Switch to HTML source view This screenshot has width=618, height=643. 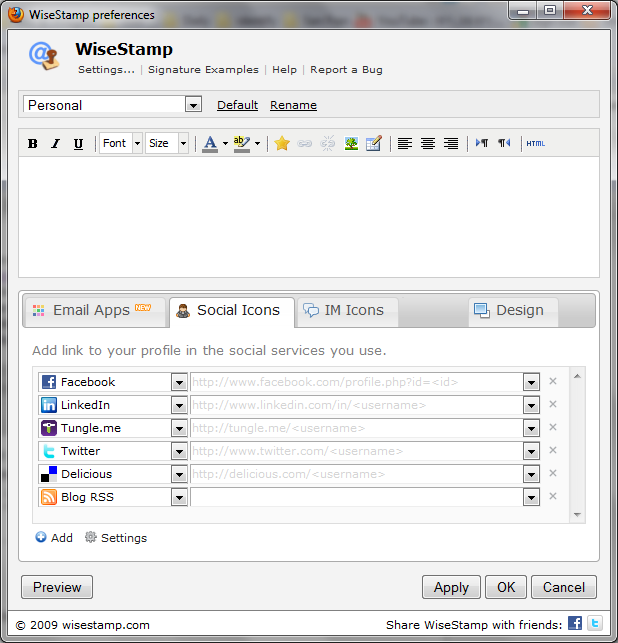pyautogui.click(x=536, y=144)
